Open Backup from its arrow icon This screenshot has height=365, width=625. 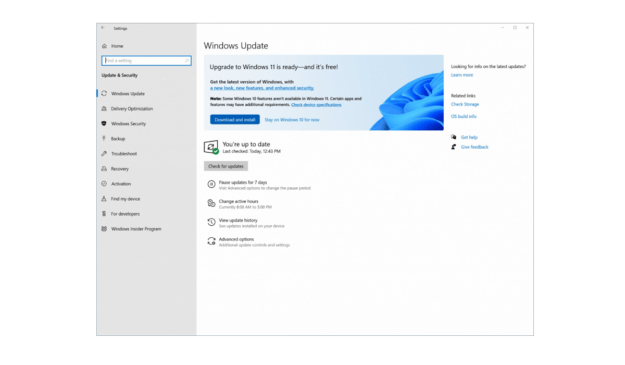[104, 139]
